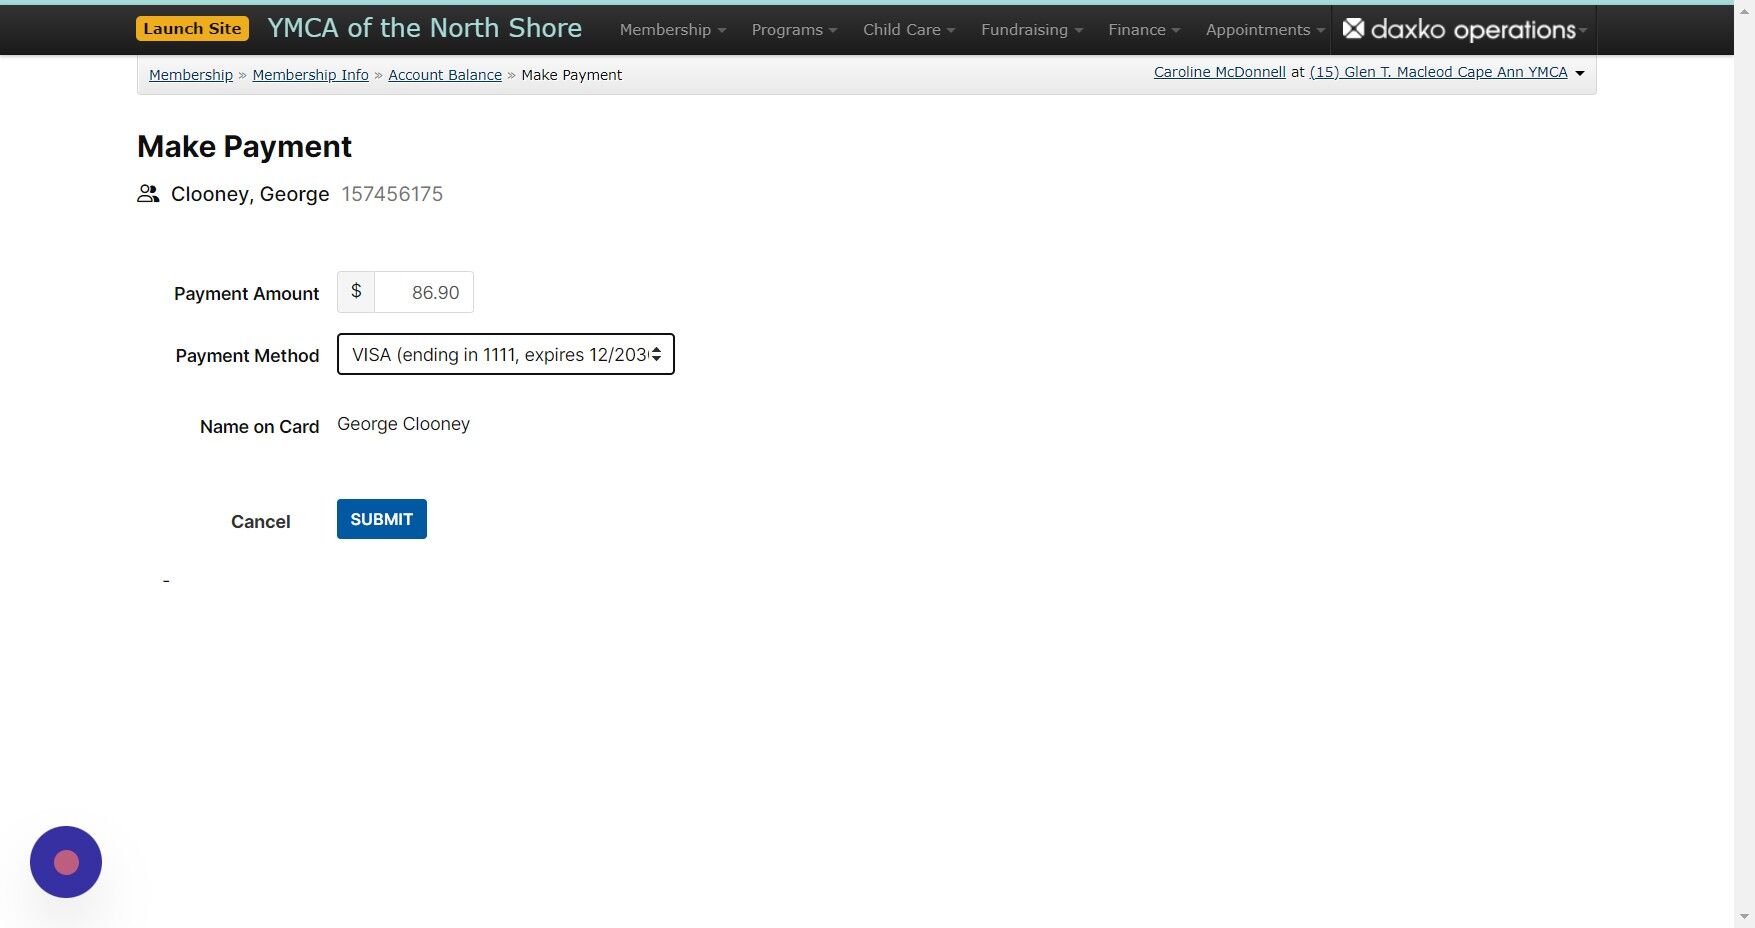1755x928 pixels.
Task: Step to the next payment method option
Action: 658,359
